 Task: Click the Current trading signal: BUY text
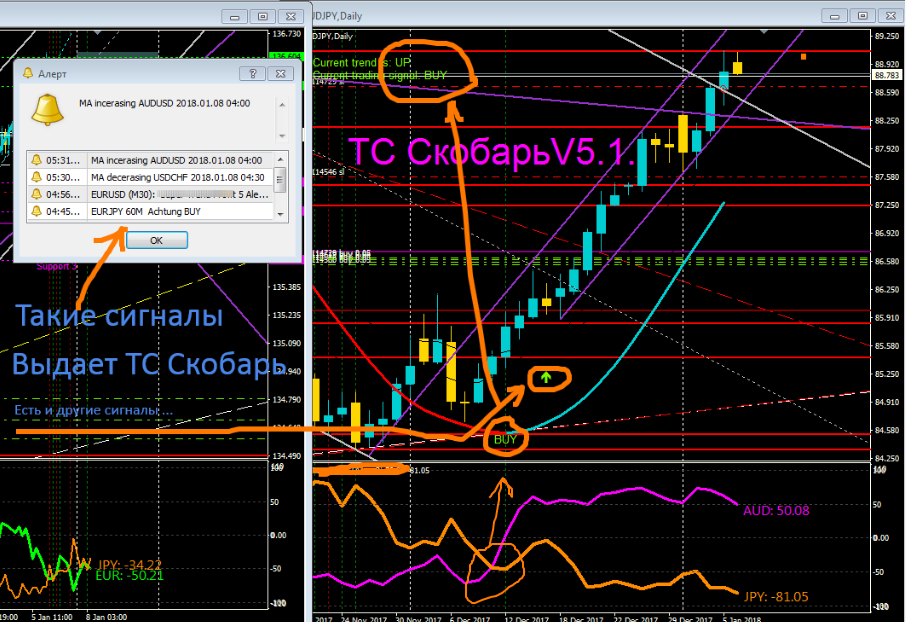pos(380,75)
